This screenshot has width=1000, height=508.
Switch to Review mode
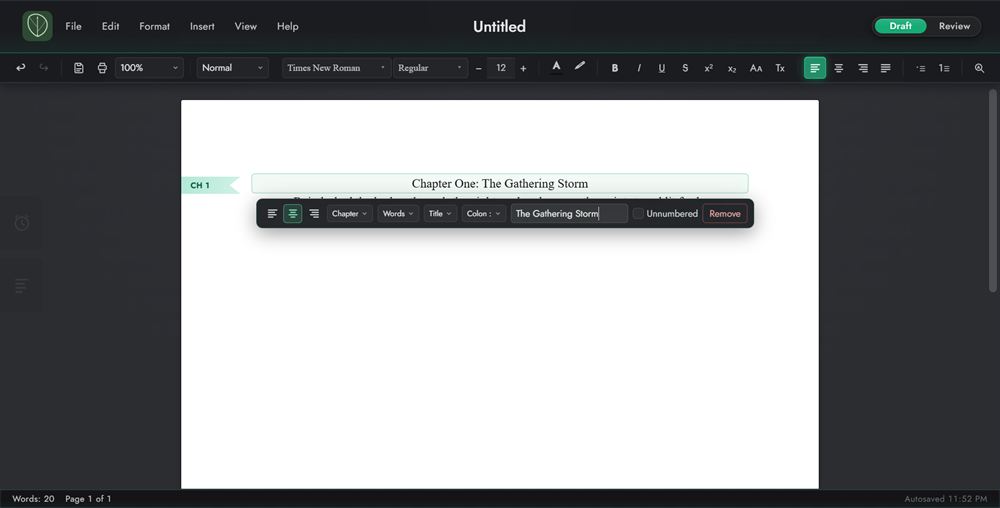(954, 26)
